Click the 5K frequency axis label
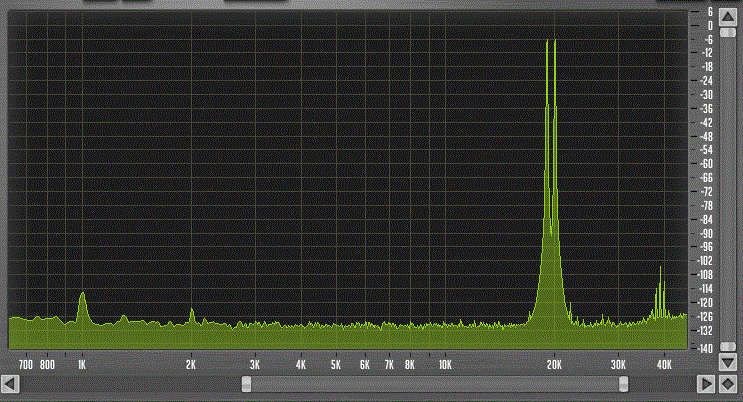Screen dimensions: 743x402 pos(335,365)
